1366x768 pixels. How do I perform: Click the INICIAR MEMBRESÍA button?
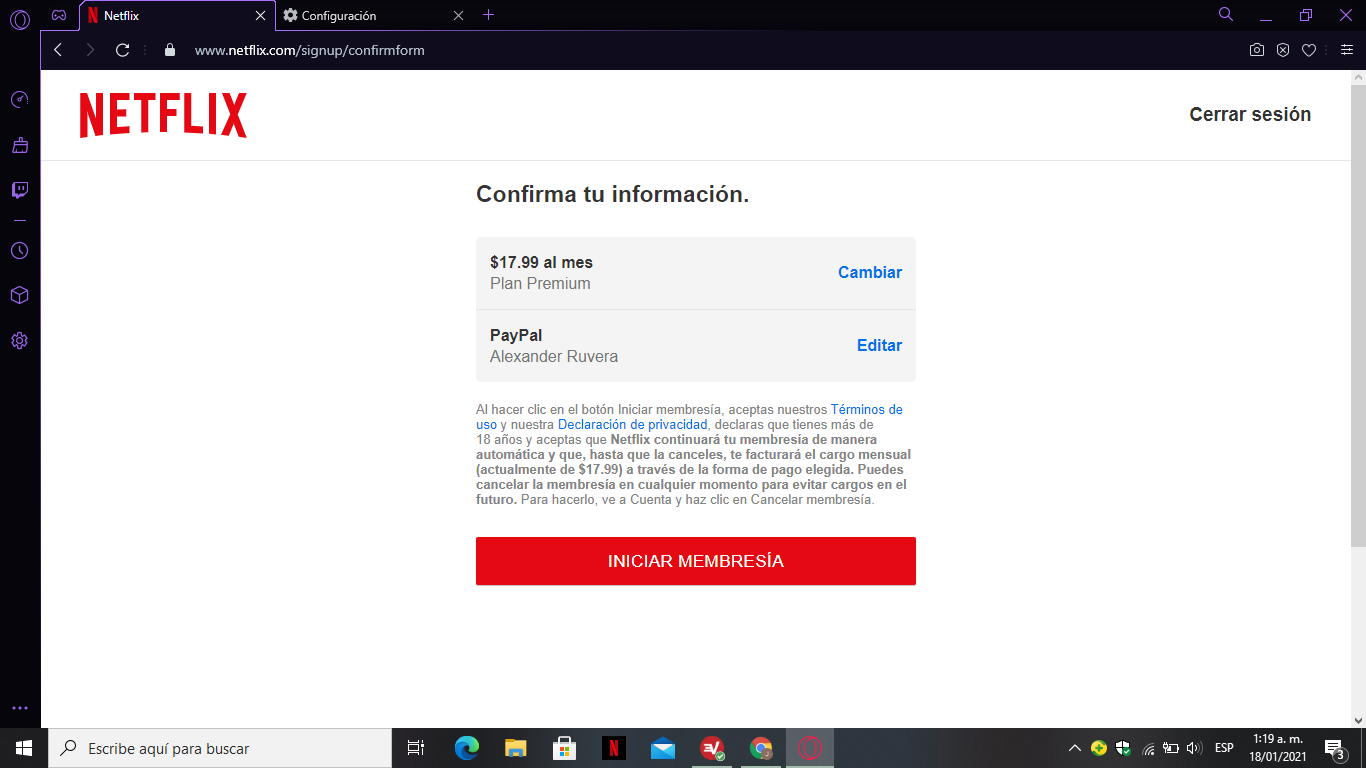coord(696,561)
